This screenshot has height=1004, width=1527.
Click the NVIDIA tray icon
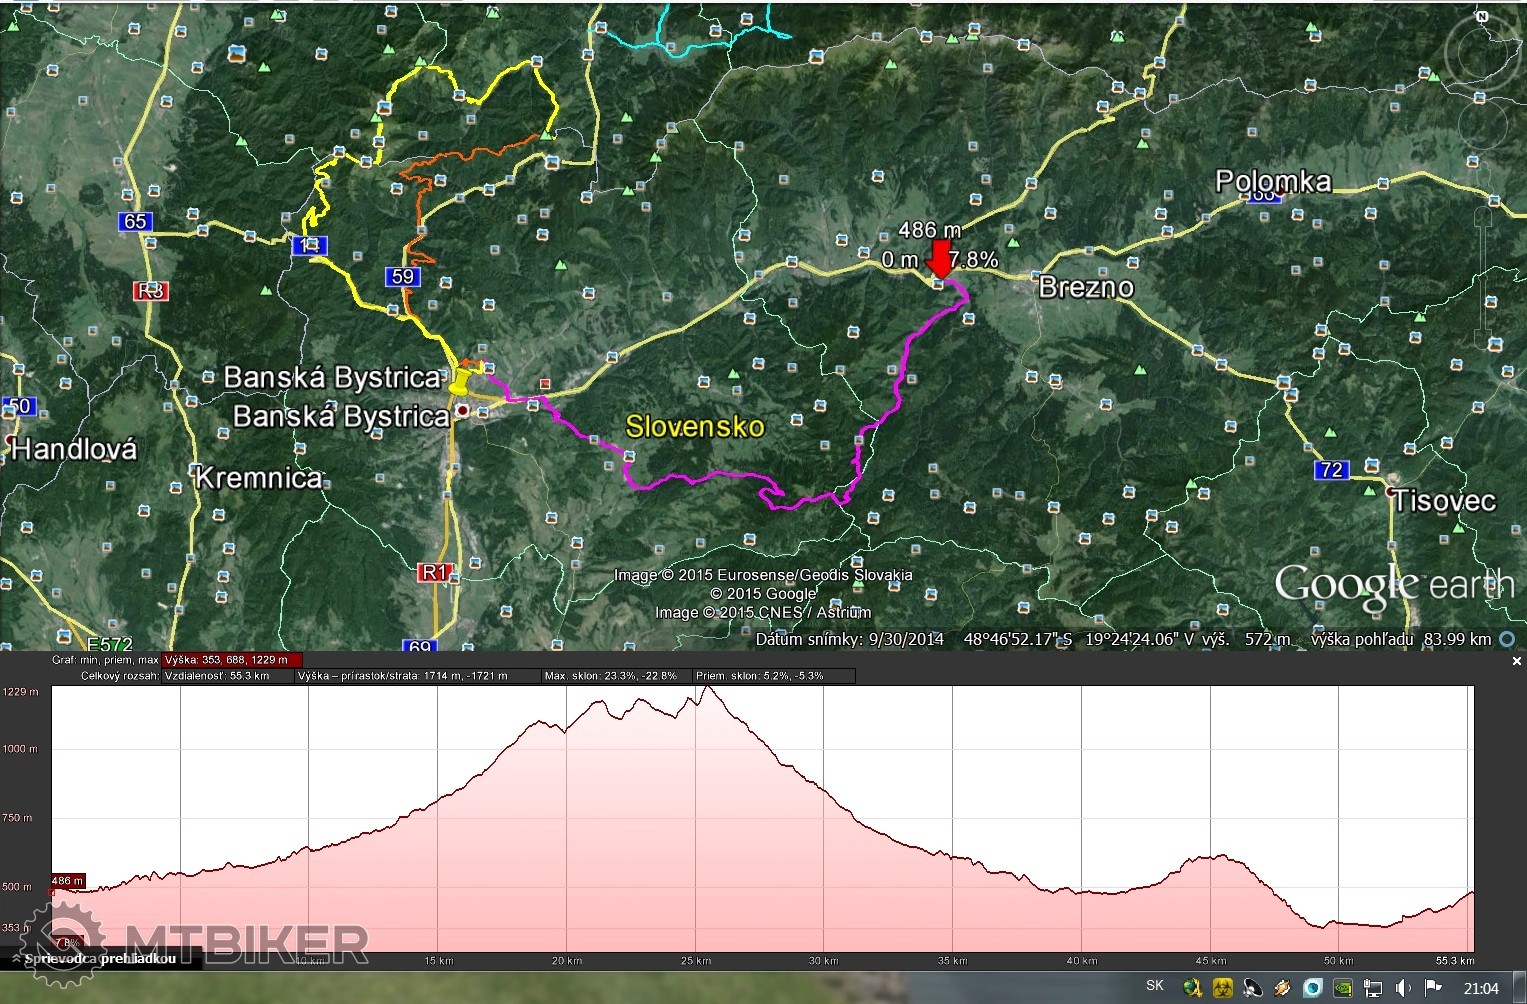[x=1343, y=988]
